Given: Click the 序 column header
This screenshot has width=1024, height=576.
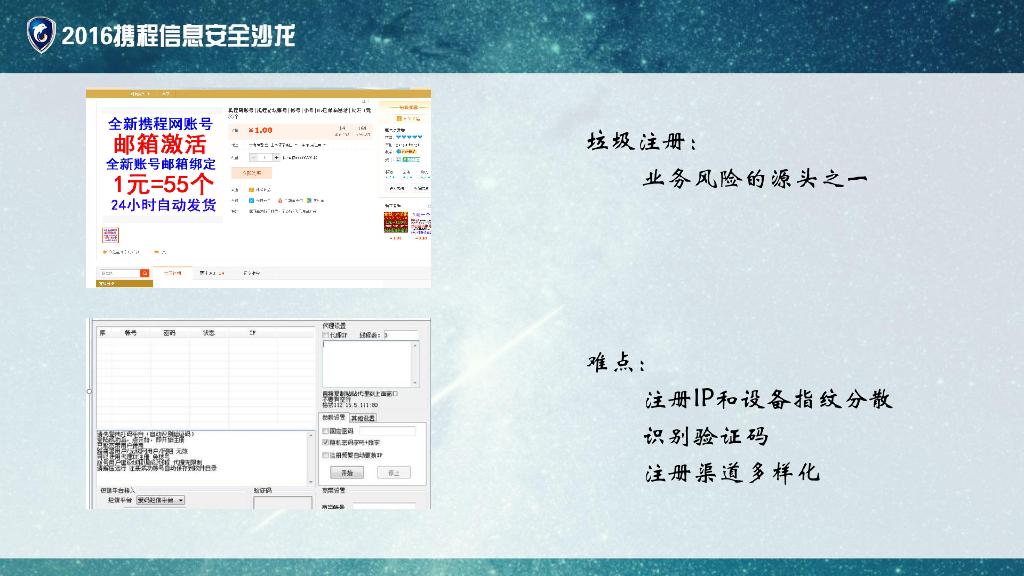Looking at the screenshot, I should [103, 333].
